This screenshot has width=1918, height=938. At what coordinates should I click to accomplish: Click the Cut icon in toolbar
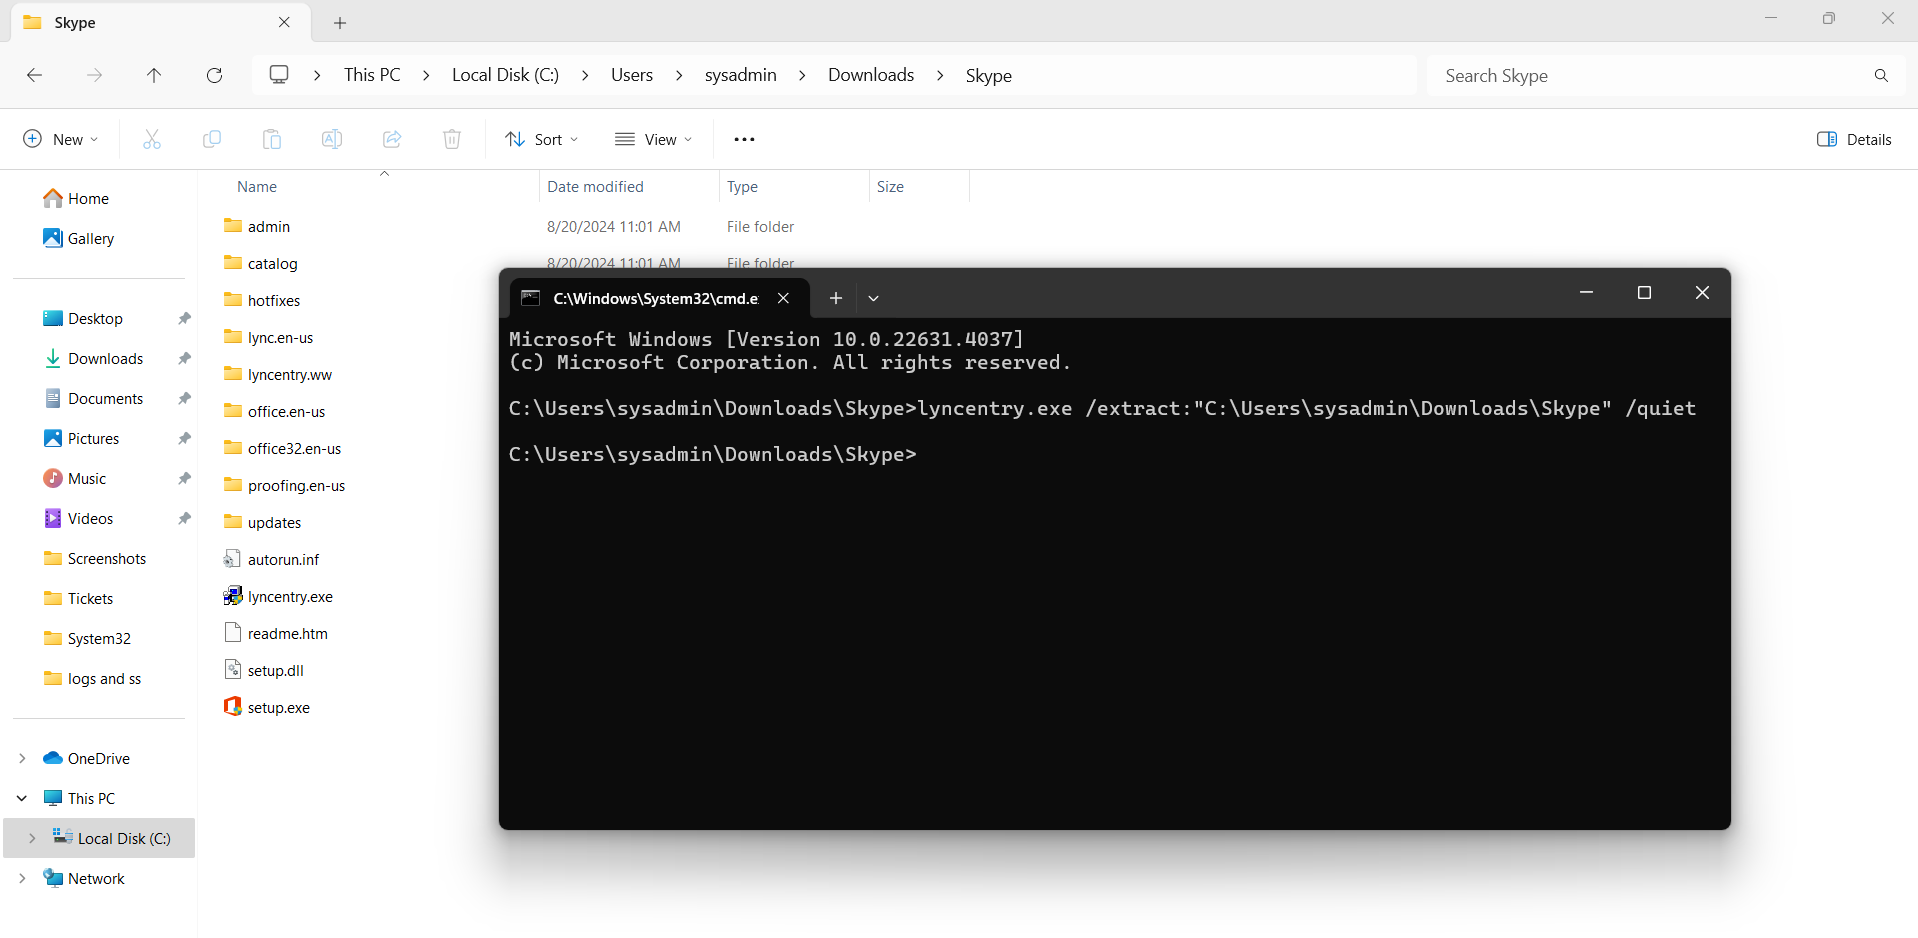[x=152, y=139]
